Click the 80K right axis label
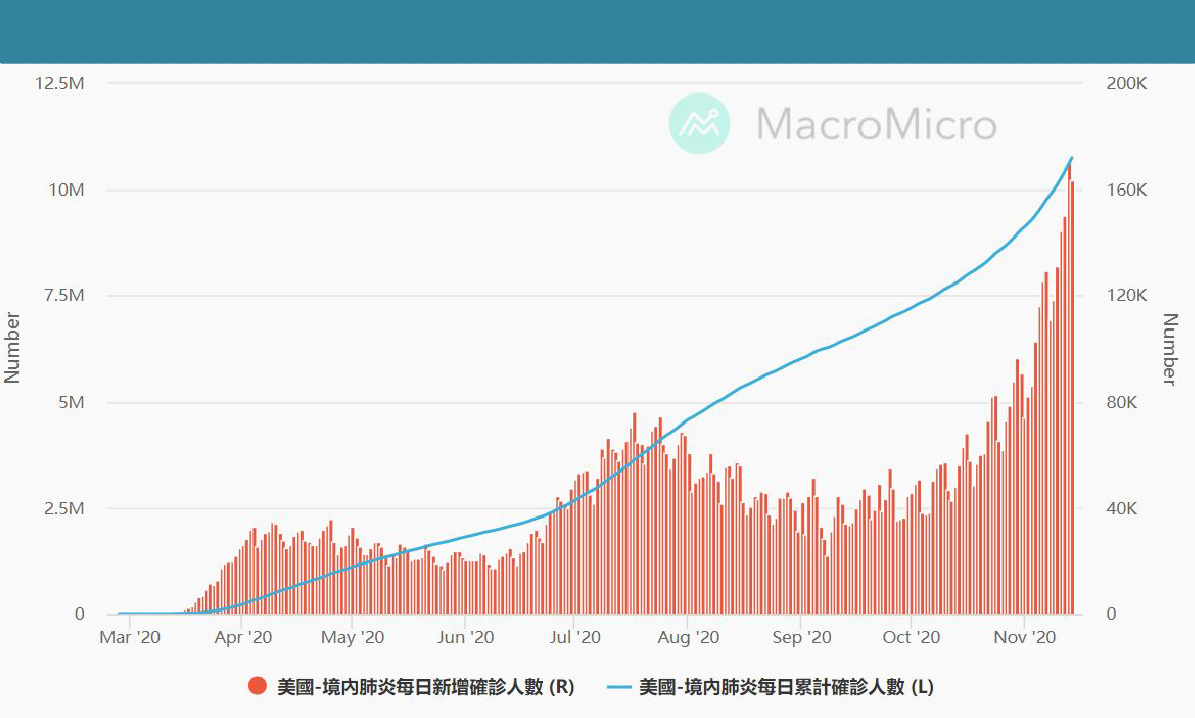This screenshot has width=1195, height=718. tap(1122, 402)
